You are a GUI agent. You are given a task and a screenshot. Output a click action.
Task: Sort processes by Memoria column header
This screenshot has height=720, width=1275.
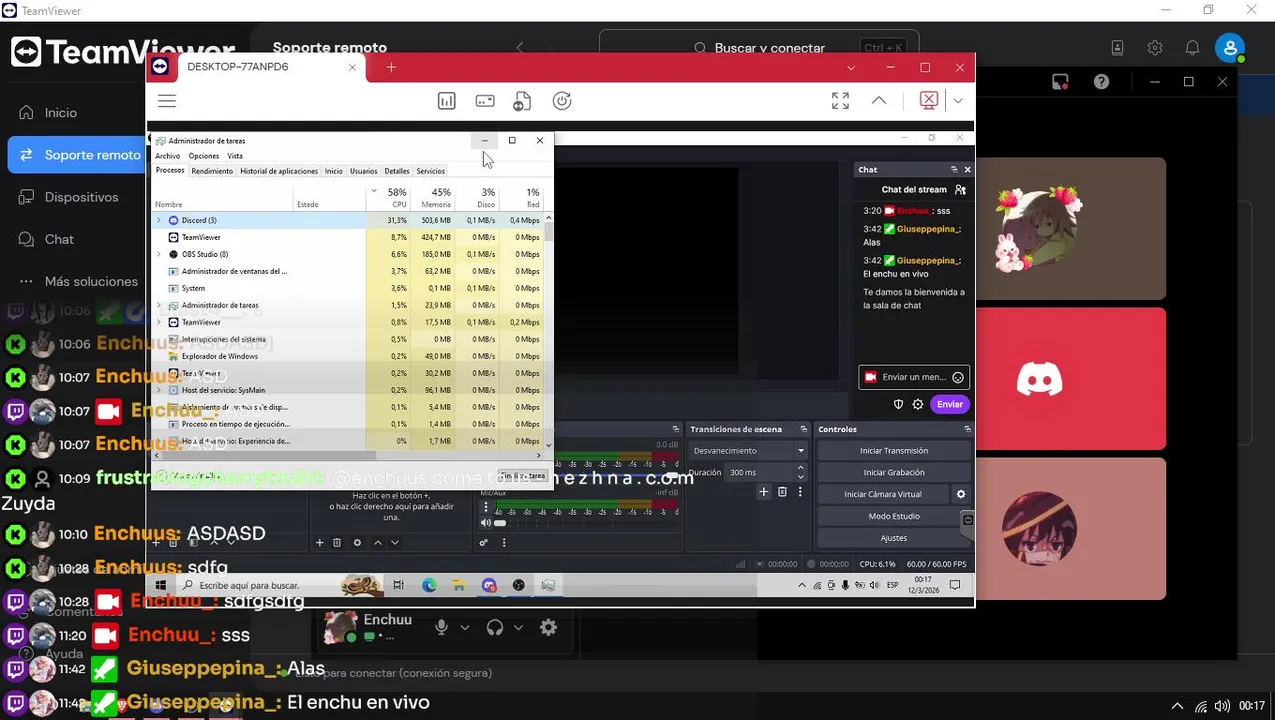click(432, 196)
